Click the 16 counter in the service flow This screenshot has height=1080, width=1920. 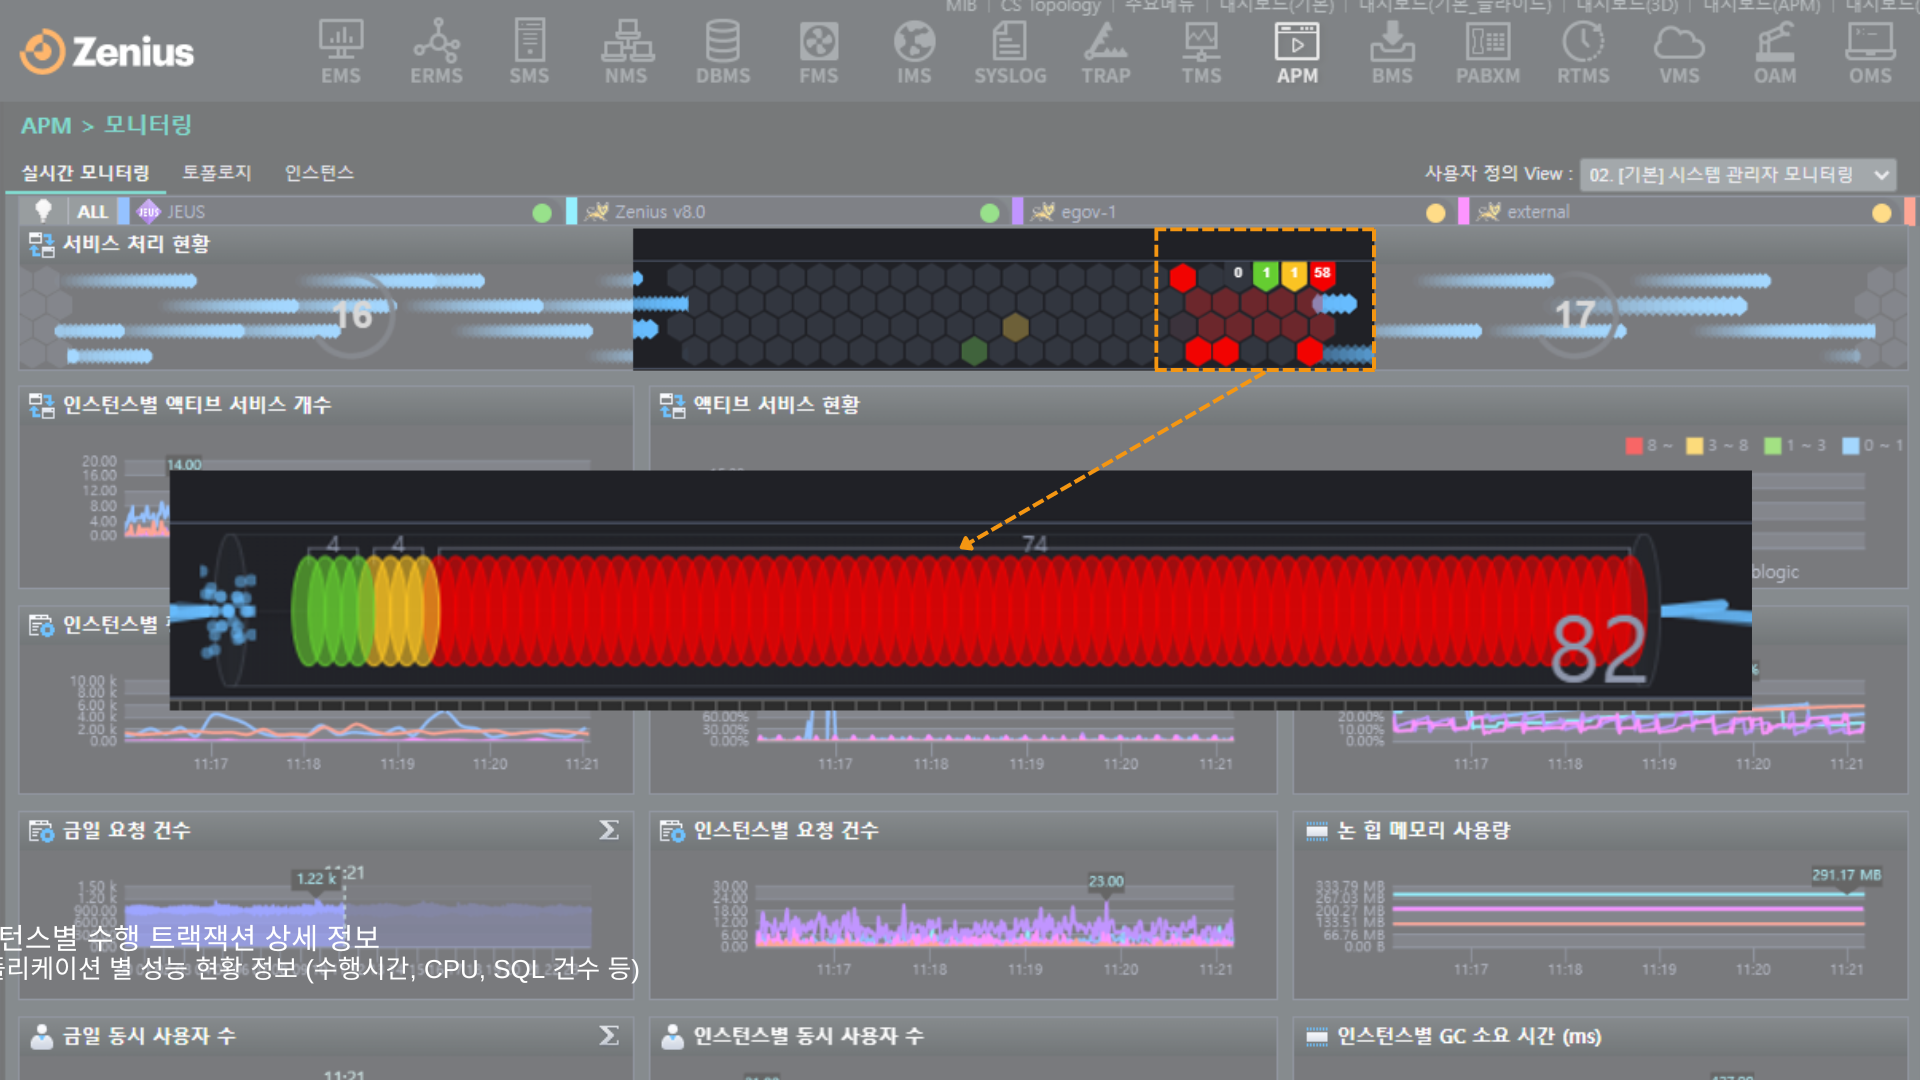coord(352,316)
